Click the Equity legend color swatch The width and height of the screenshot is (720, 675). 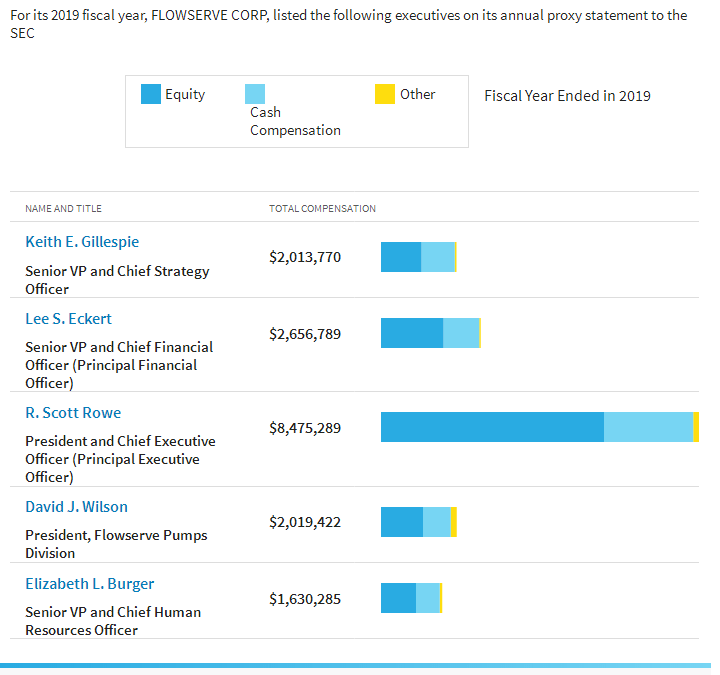pyautogui.click(x=151, y=94)
